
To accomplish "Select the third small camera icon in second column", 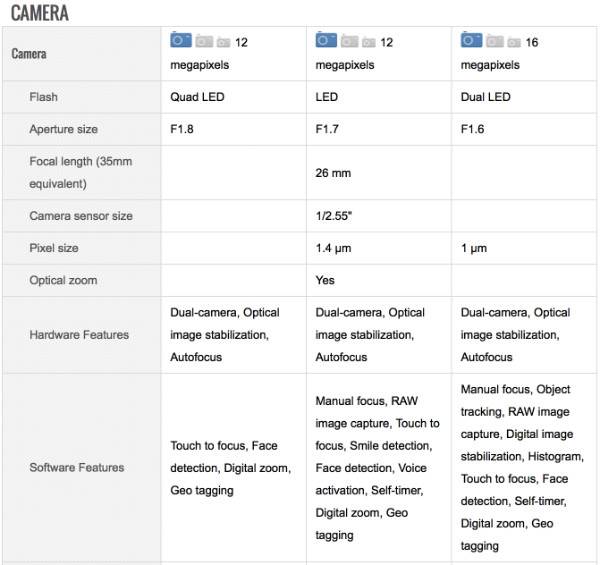I will tap(369, 42).
